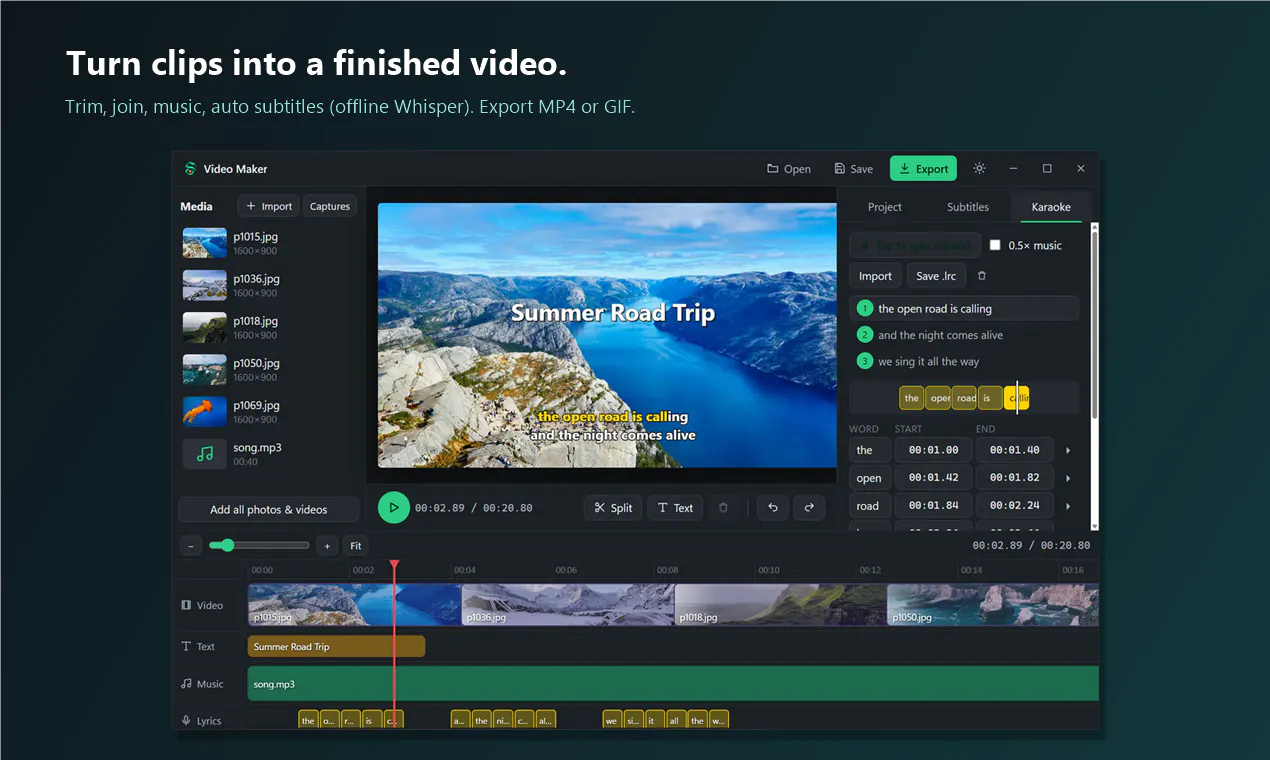The width and height of the screenshot is (1270, 760).
Task: Enable the 0.5× music checkbox
Action: point(995,245)
